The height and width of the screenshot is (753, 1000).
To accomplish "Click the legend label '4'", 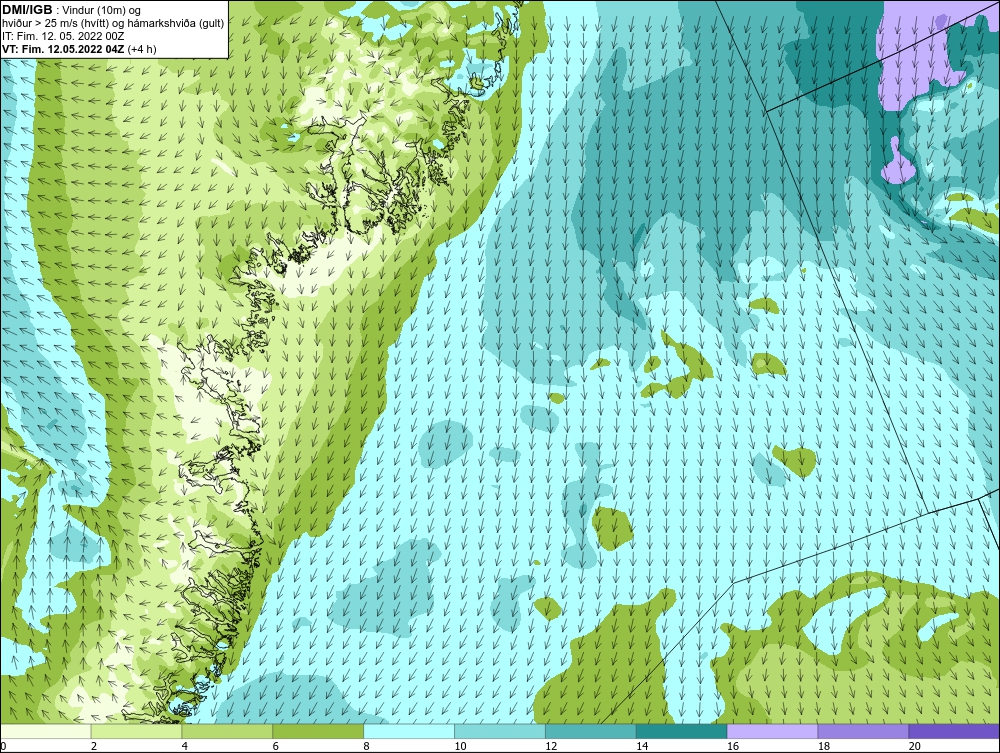I will tap(185, 746).
